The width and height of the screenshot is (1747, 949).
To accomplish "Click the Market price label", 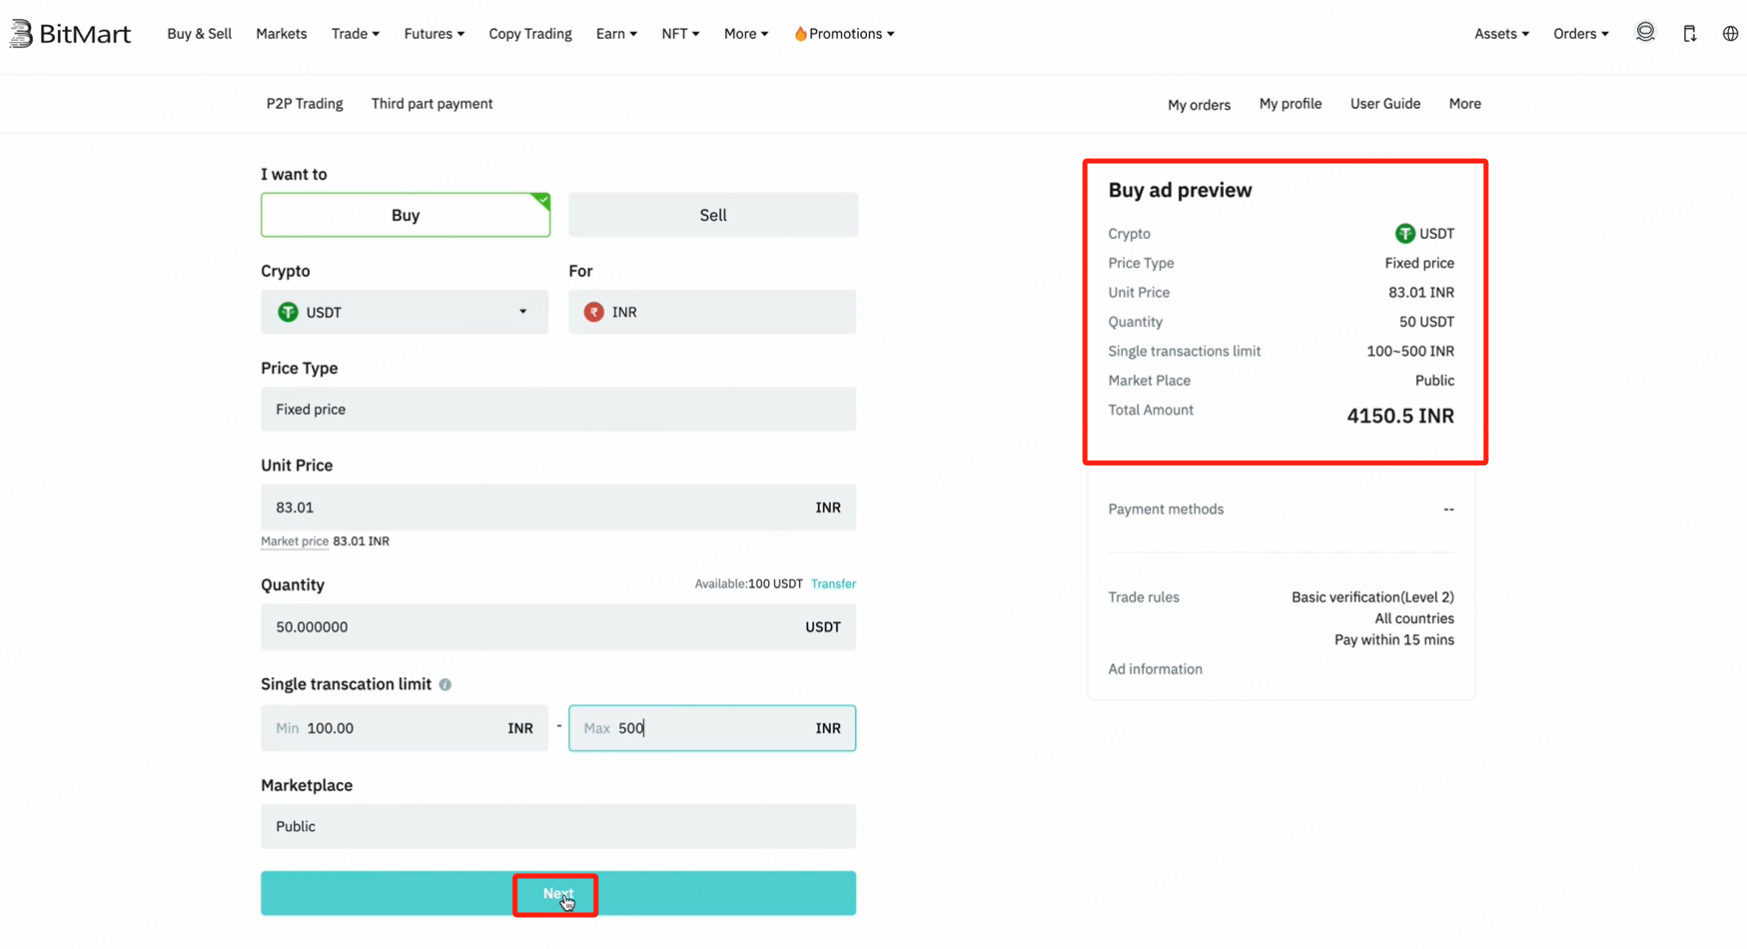I will (x=294, y=541).
